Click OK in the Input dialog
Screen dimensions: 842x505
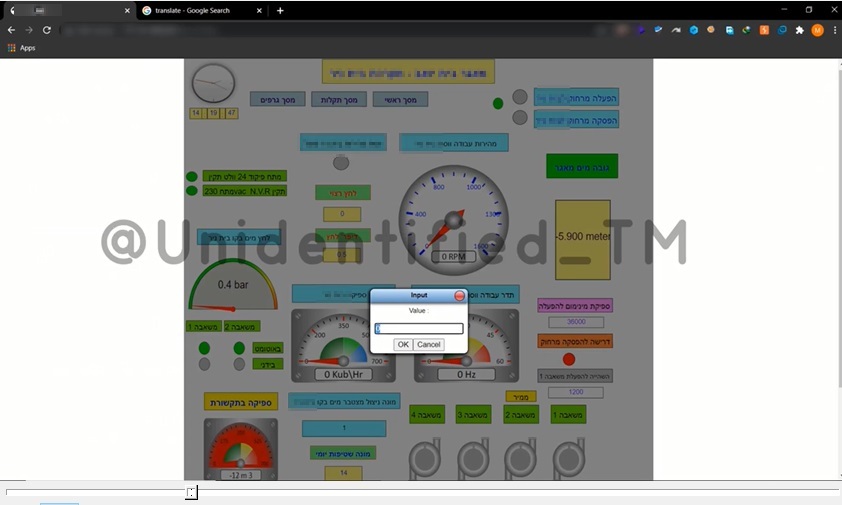[403, 344]
